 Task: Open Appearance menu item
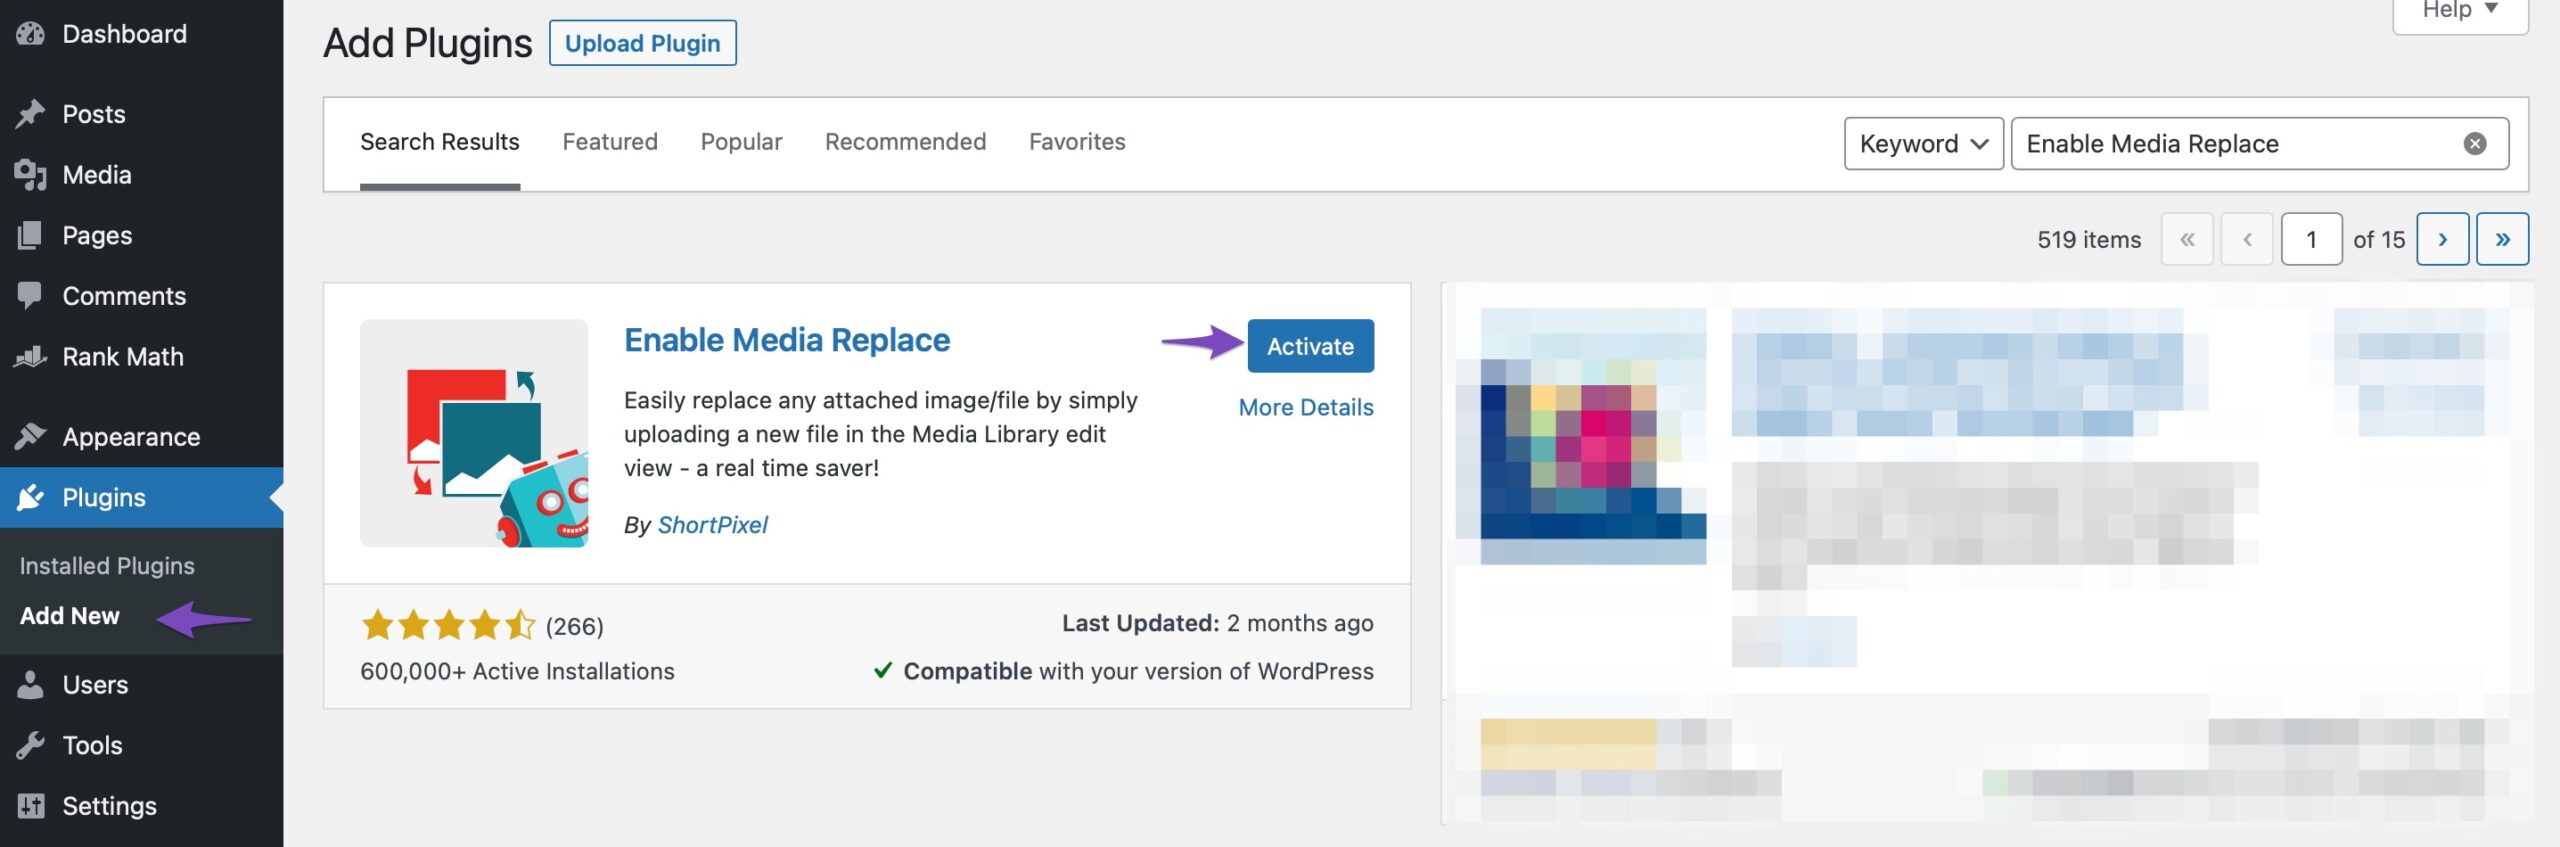point(141,437)
